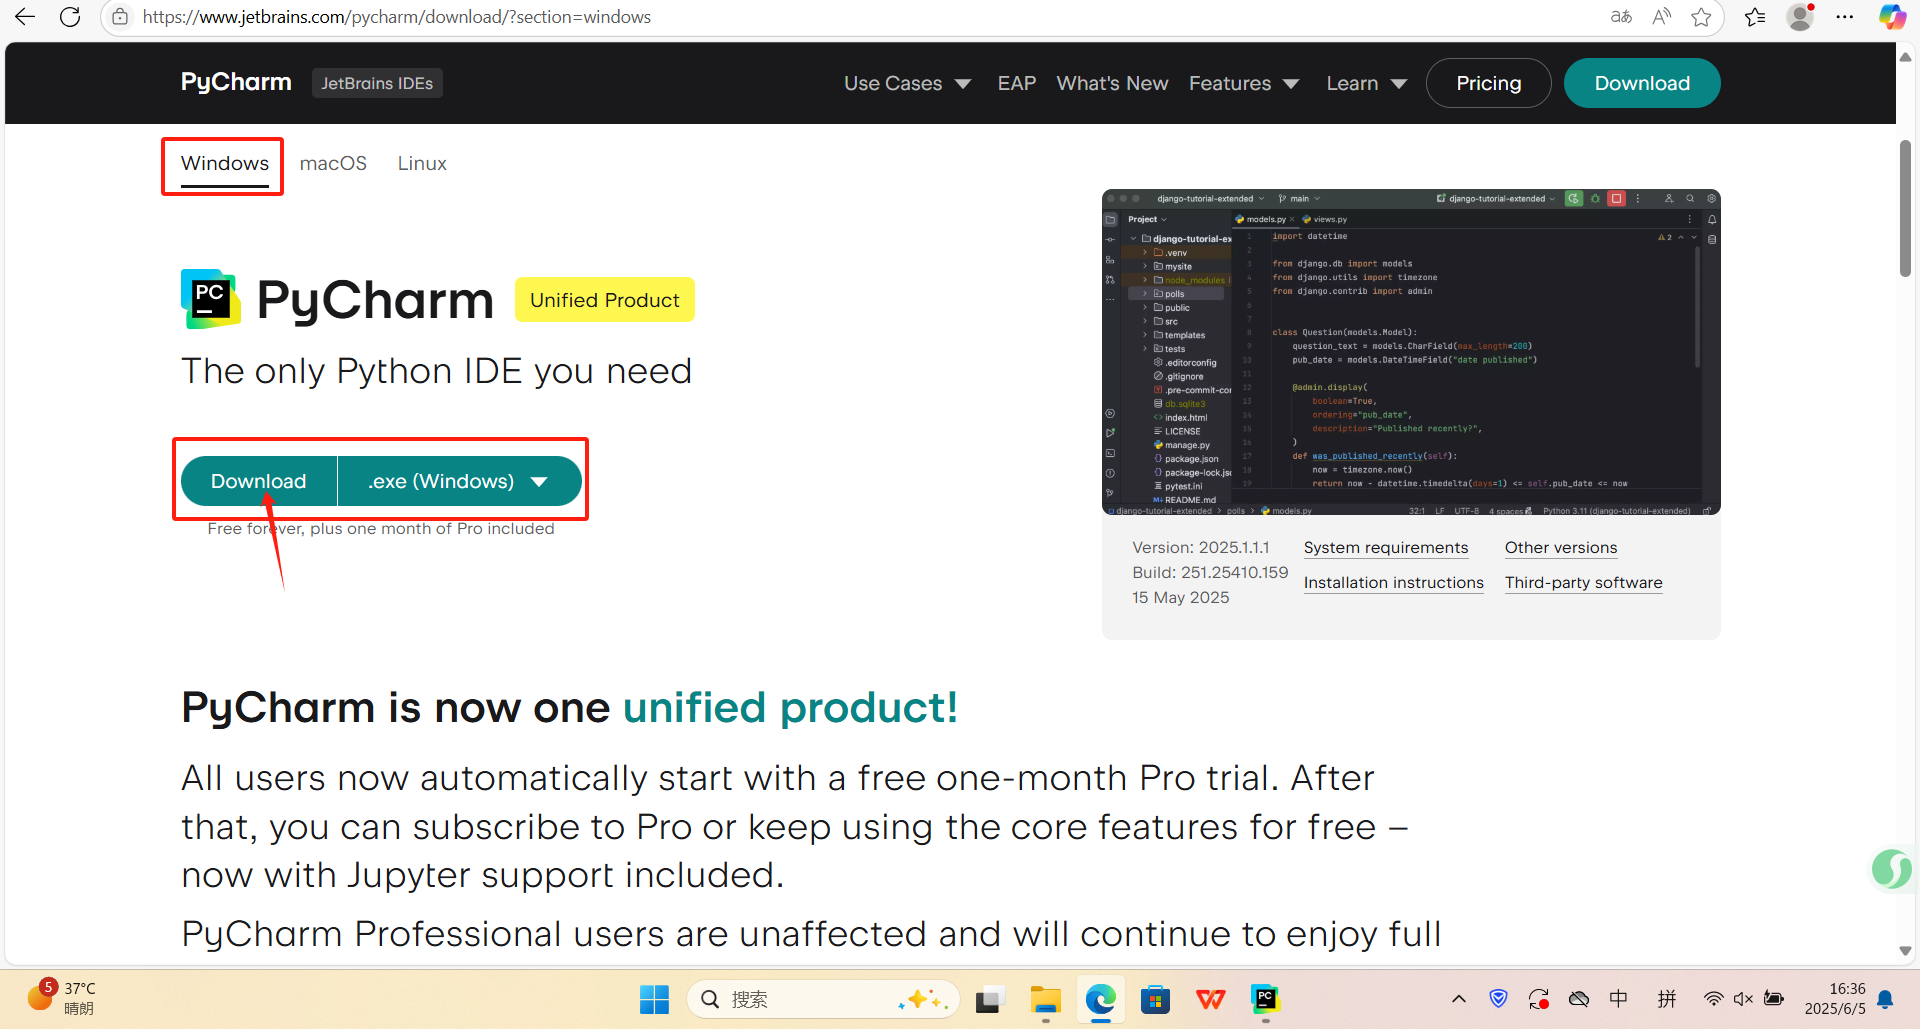
Task: Switch to the Linux tab
Action: [422, 163]
